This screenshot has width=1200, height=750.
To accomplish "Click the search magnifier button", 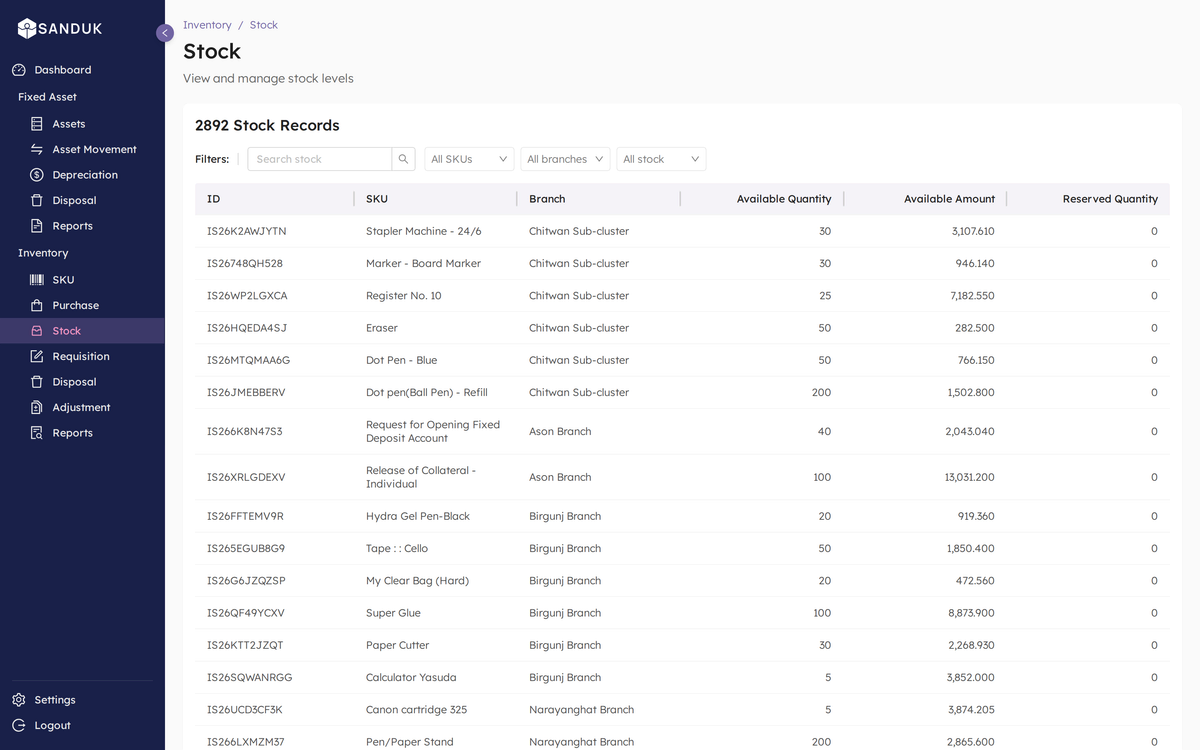I will tap(404, 159).
